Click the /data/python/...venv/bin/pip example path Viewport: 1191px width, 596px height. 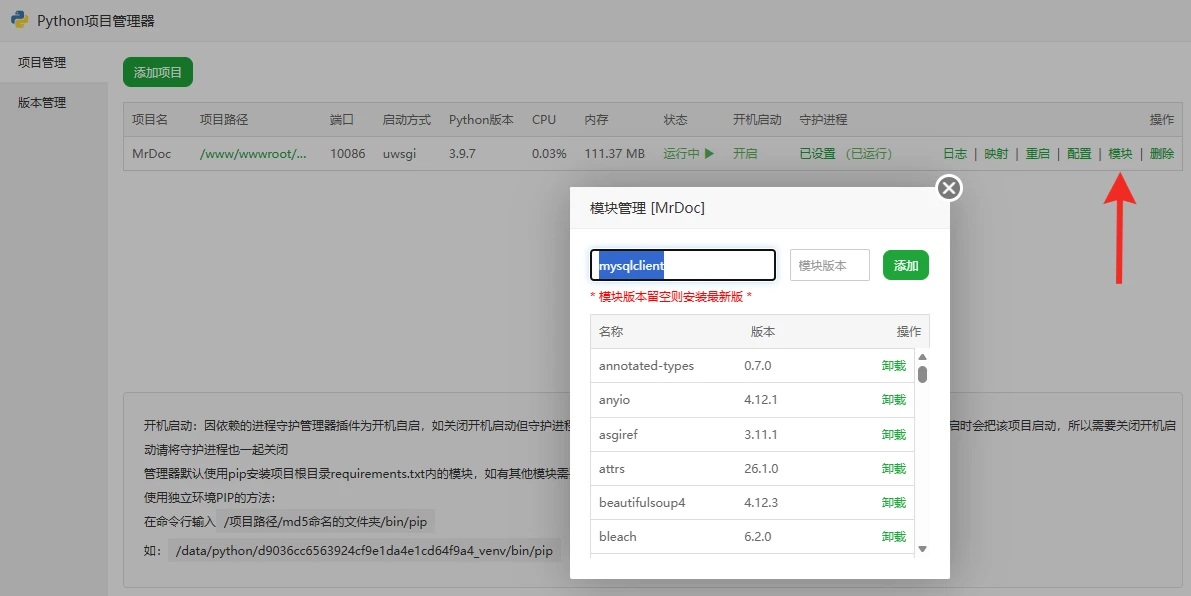pyautogui.click(x=365, y=550)
